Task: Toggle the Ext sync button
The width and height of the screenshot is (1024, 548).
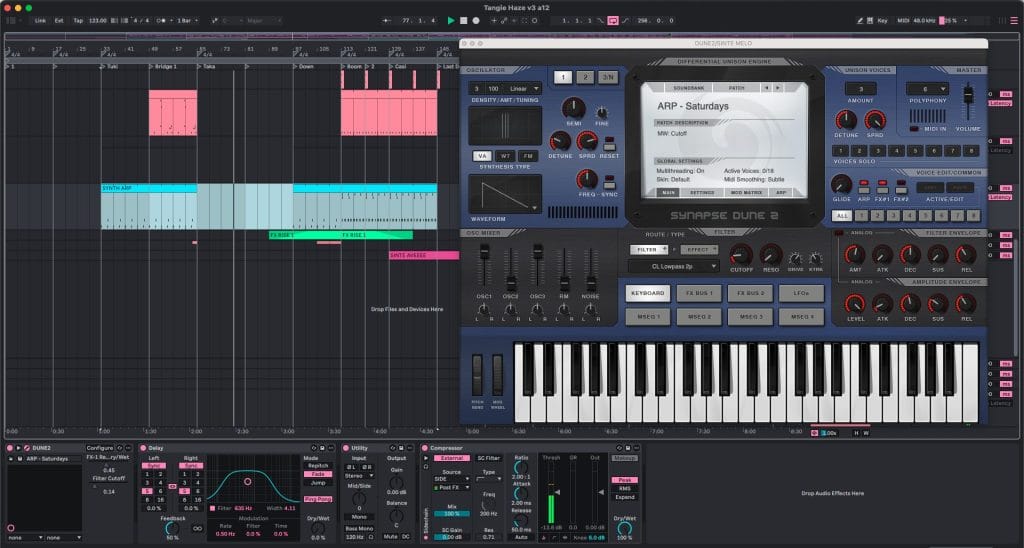Action: click(59, 20)
